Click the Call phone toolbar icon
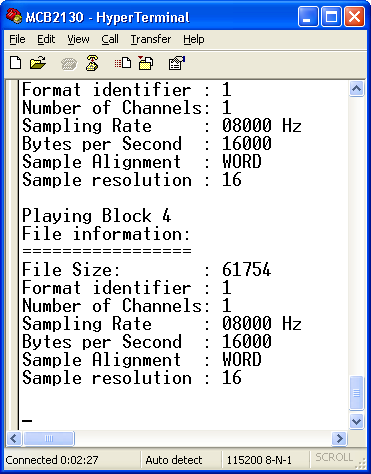 (x=69, y=64)
